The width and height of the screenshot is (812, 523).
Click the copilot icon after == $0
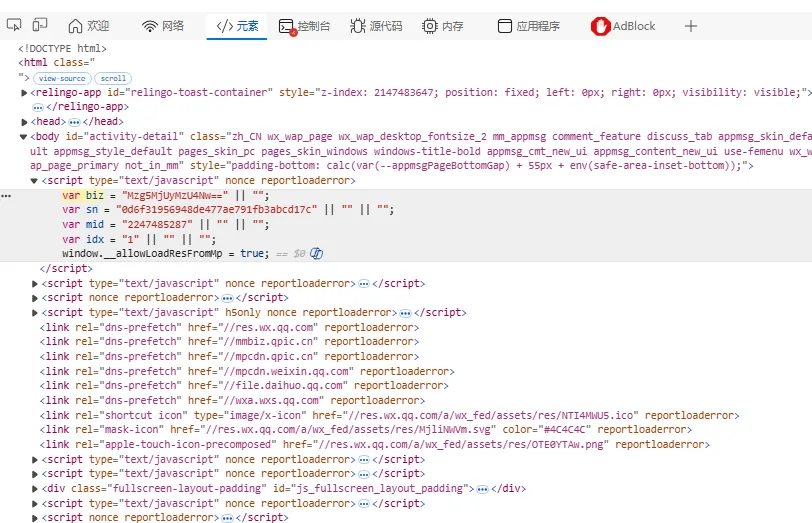click(x=316, y=253)
